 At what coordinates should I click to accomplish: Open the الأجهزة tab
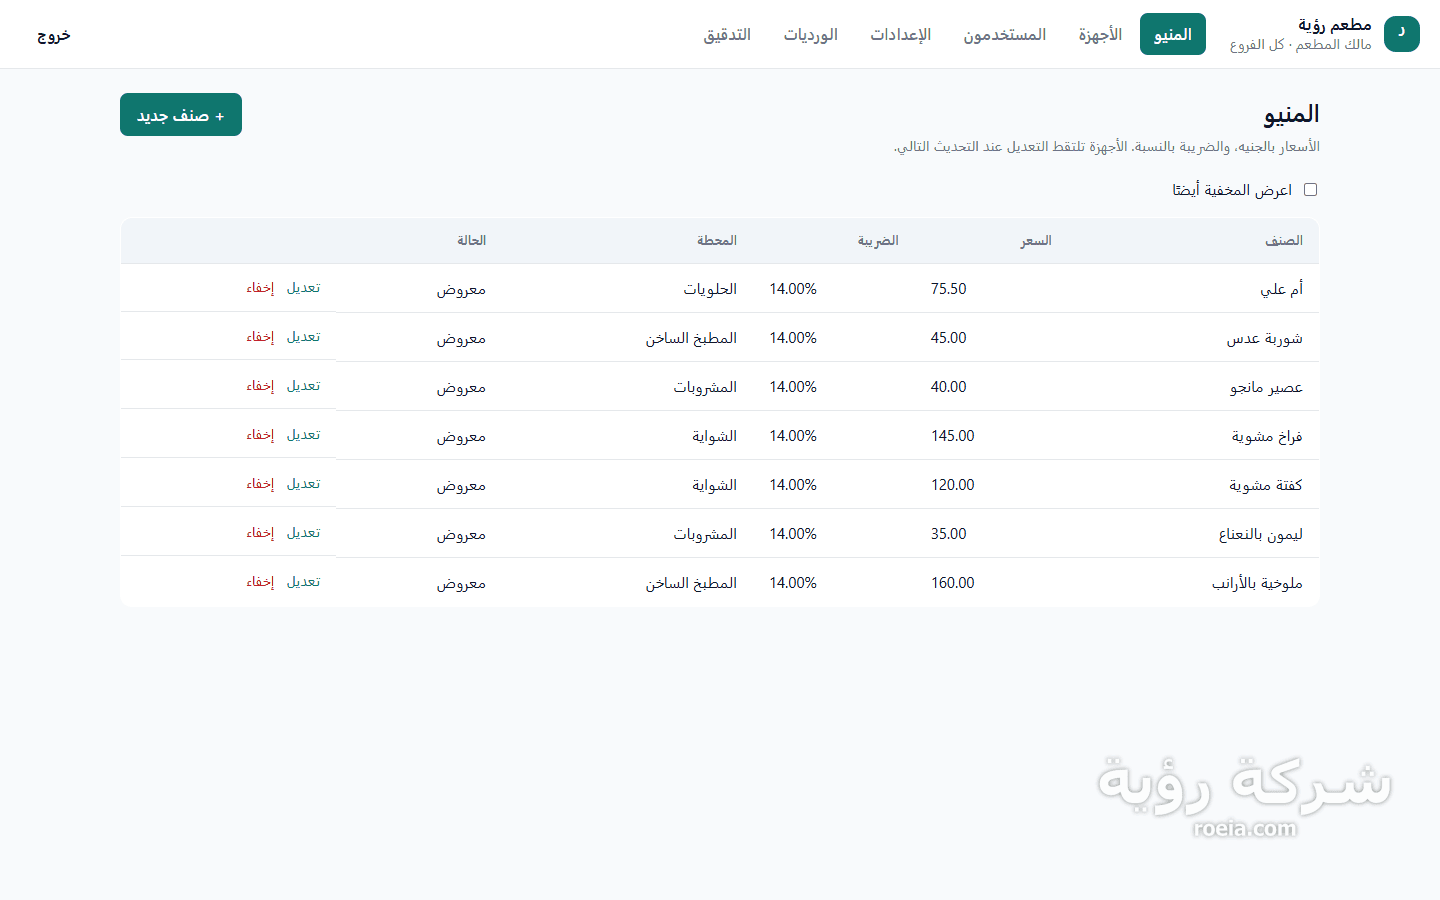1100,34
